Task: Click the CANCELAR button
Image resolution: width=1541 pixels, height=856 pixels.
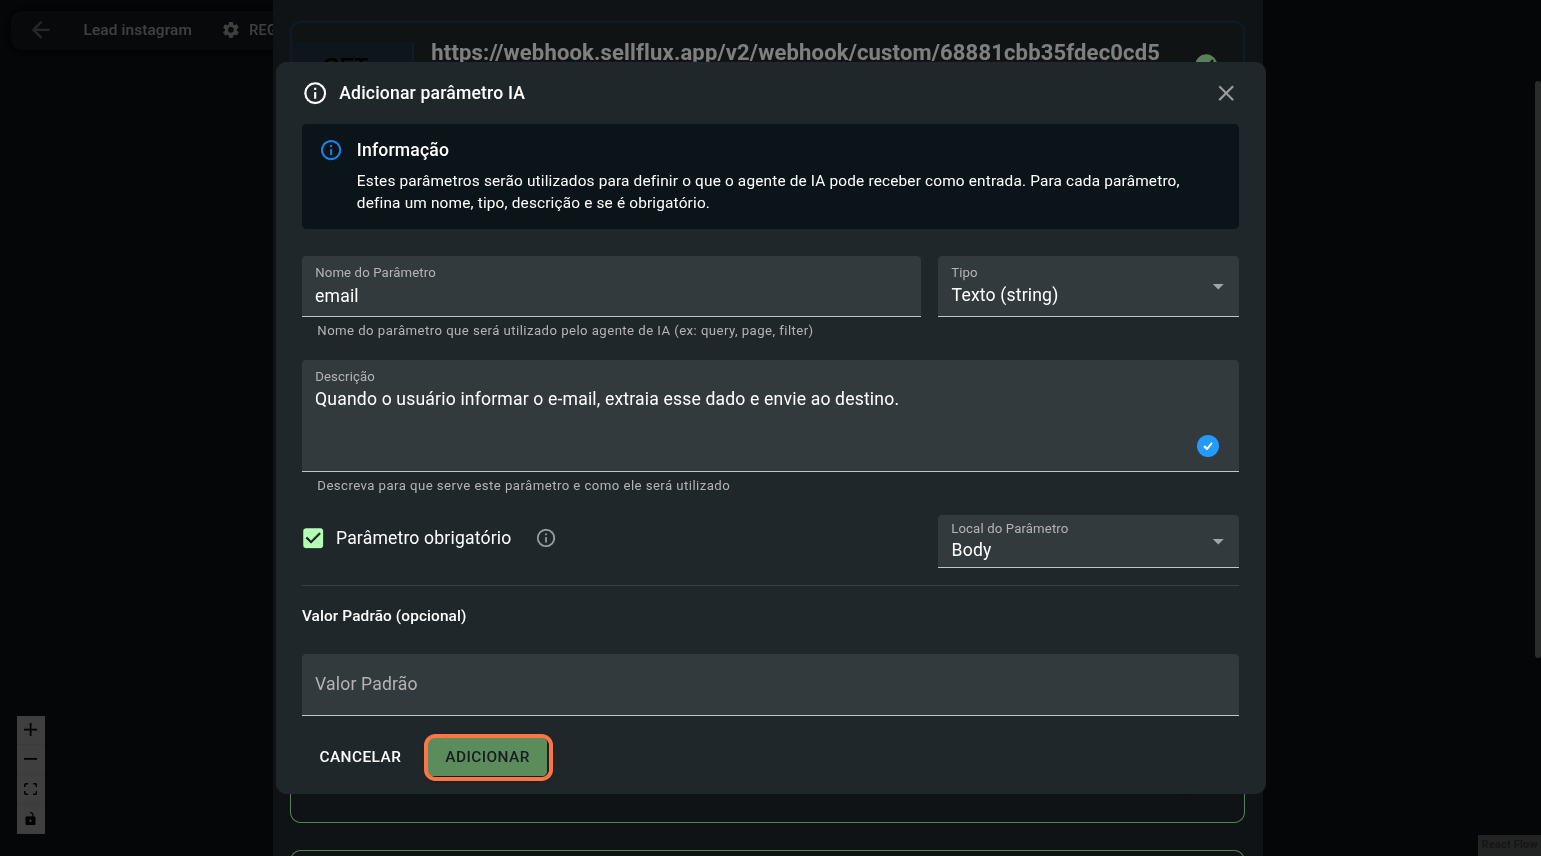Action: coord(360,757)
